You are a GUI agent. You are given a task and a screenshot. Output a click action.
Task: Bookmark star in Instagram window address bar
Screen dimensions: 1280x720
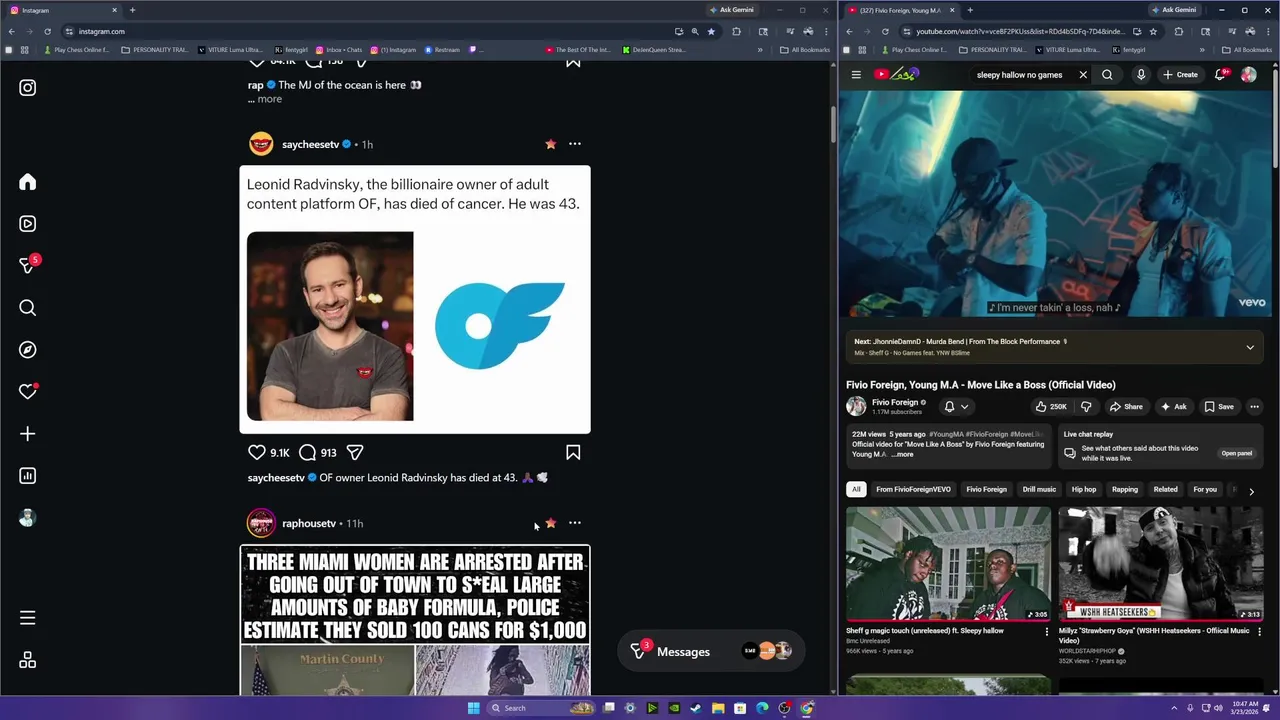point(711,31)
